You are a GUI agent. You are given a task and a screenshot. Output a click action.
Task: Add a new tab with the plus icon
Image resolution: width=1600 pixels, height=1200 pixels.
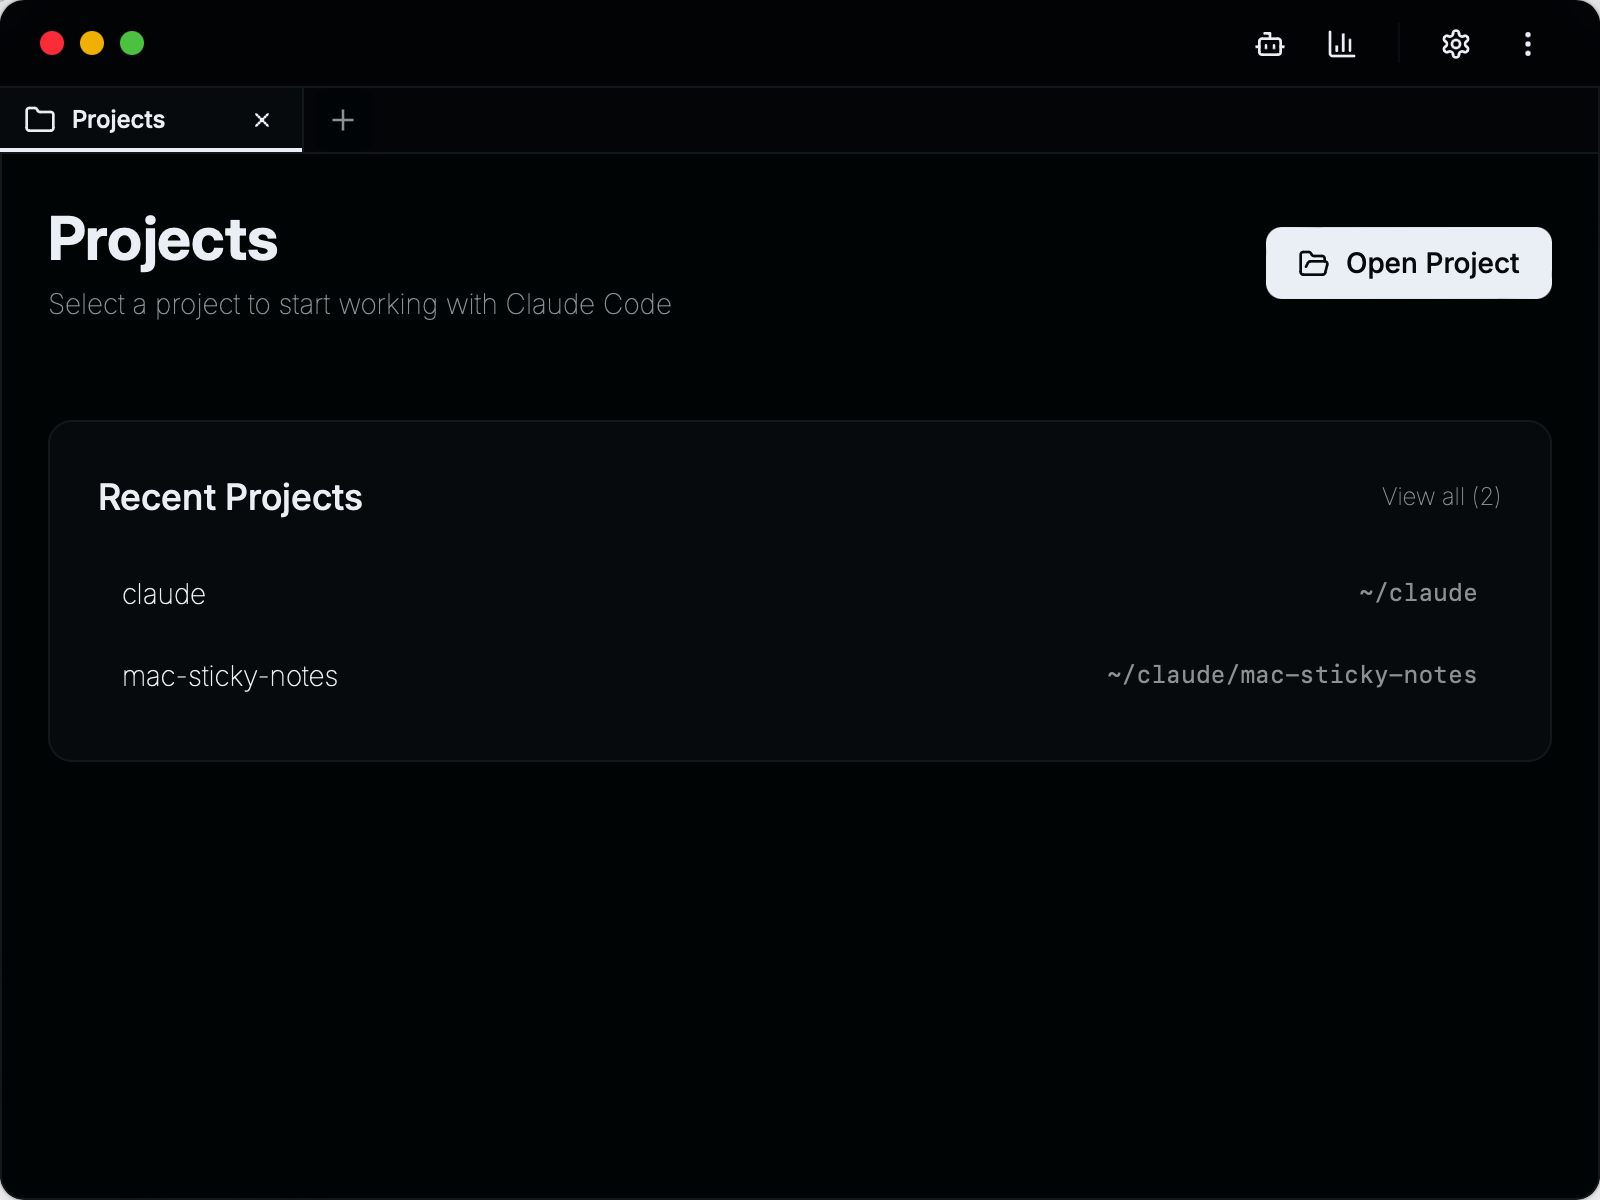pos(343,120)
